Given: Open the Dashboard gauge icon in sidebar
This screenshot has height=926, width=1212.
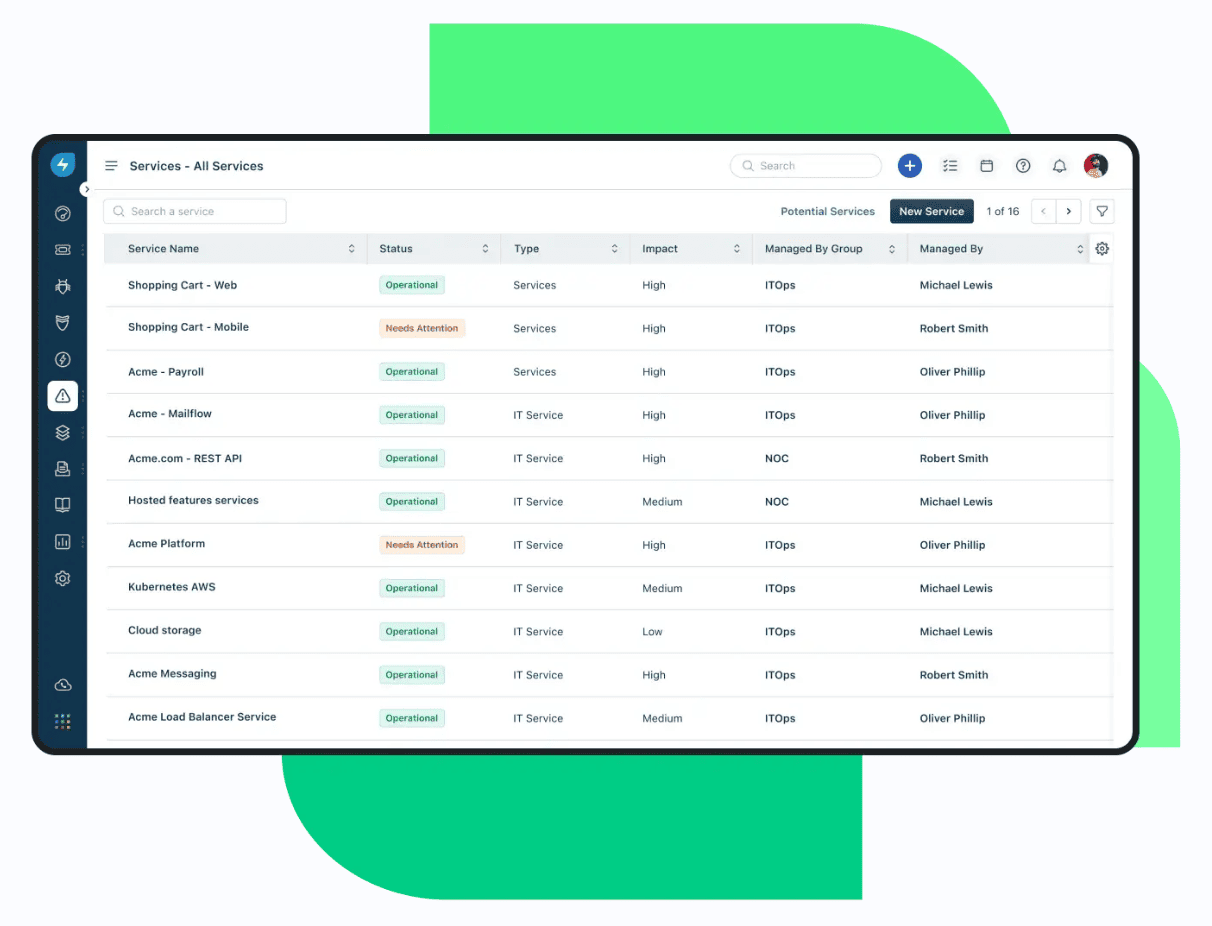Looking at the screenshot, I should (x=63, y=213).
